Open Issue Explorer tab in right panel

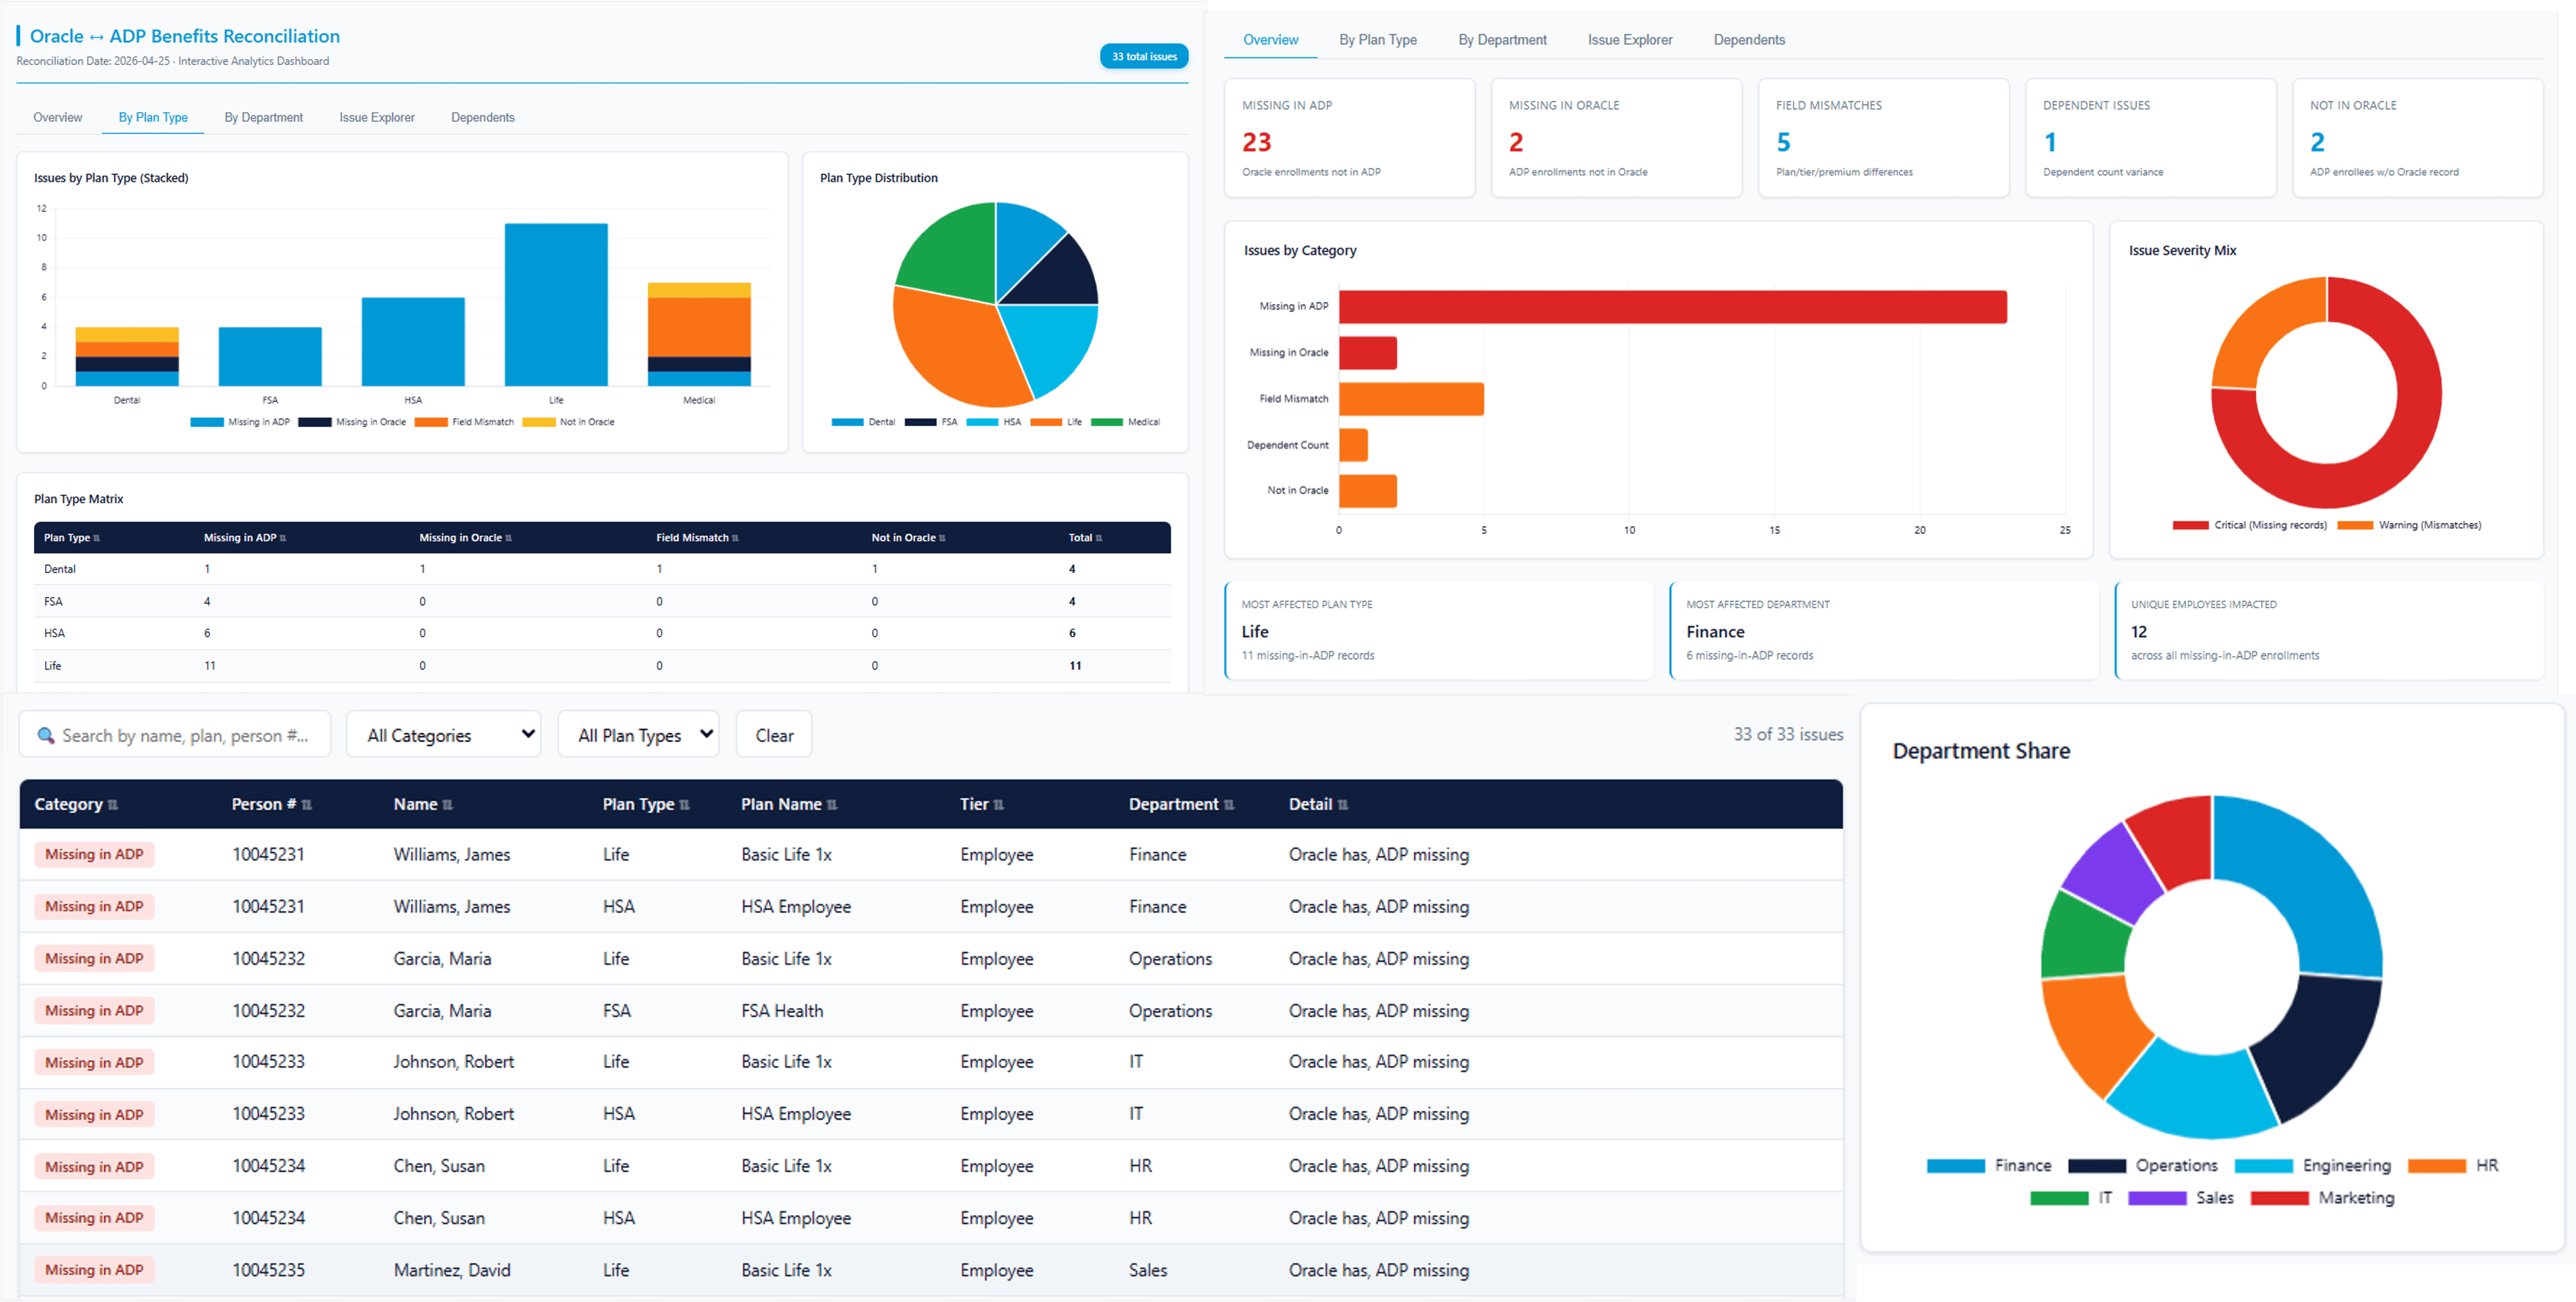[x=1630, y=40]
